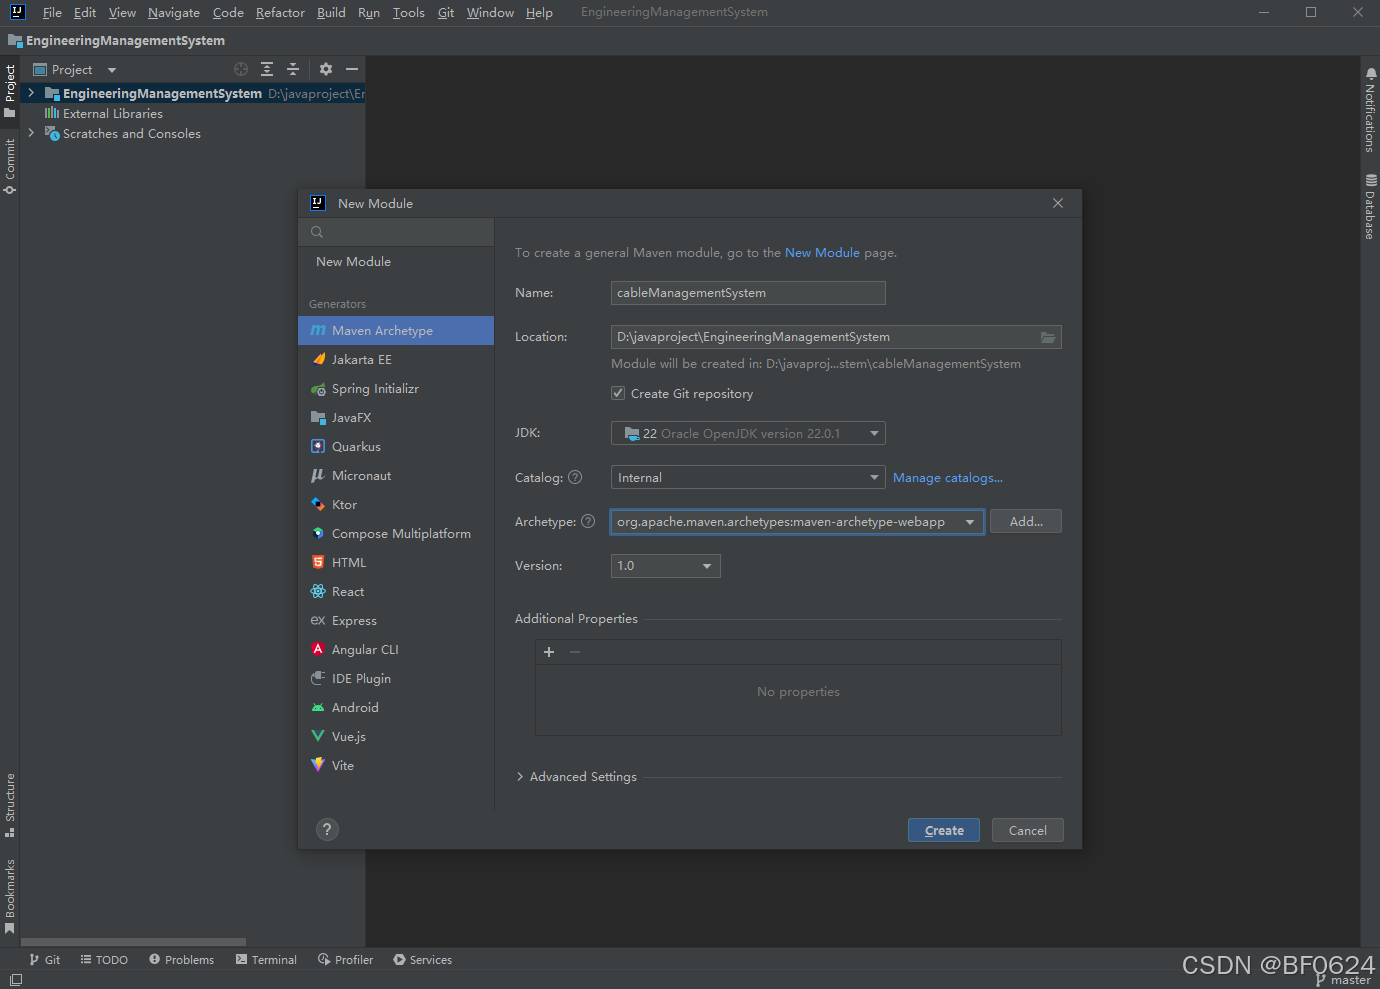Select the Android robot icon
Screen dimensions: 1380x989
click(x=318, y=707)
